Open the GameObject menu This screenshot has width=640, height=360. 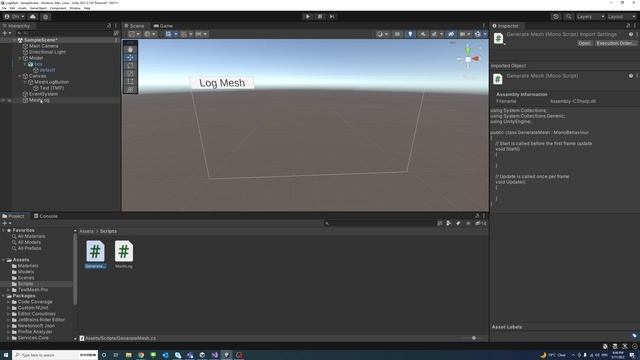[38, 8]
